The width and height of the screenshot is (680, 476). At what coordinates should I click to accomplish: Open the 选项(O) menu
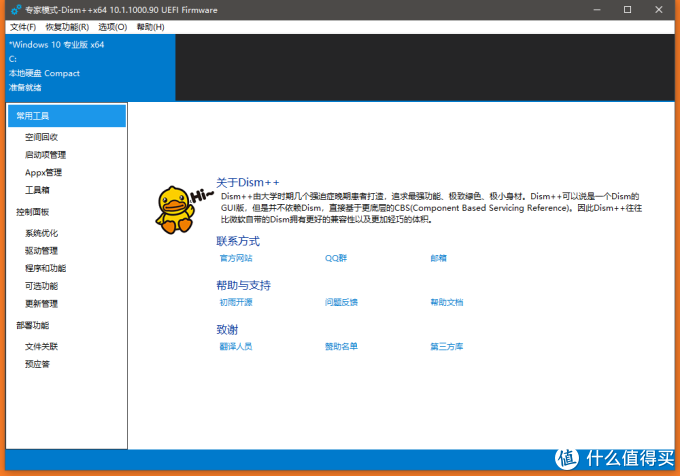click(113, 27)
